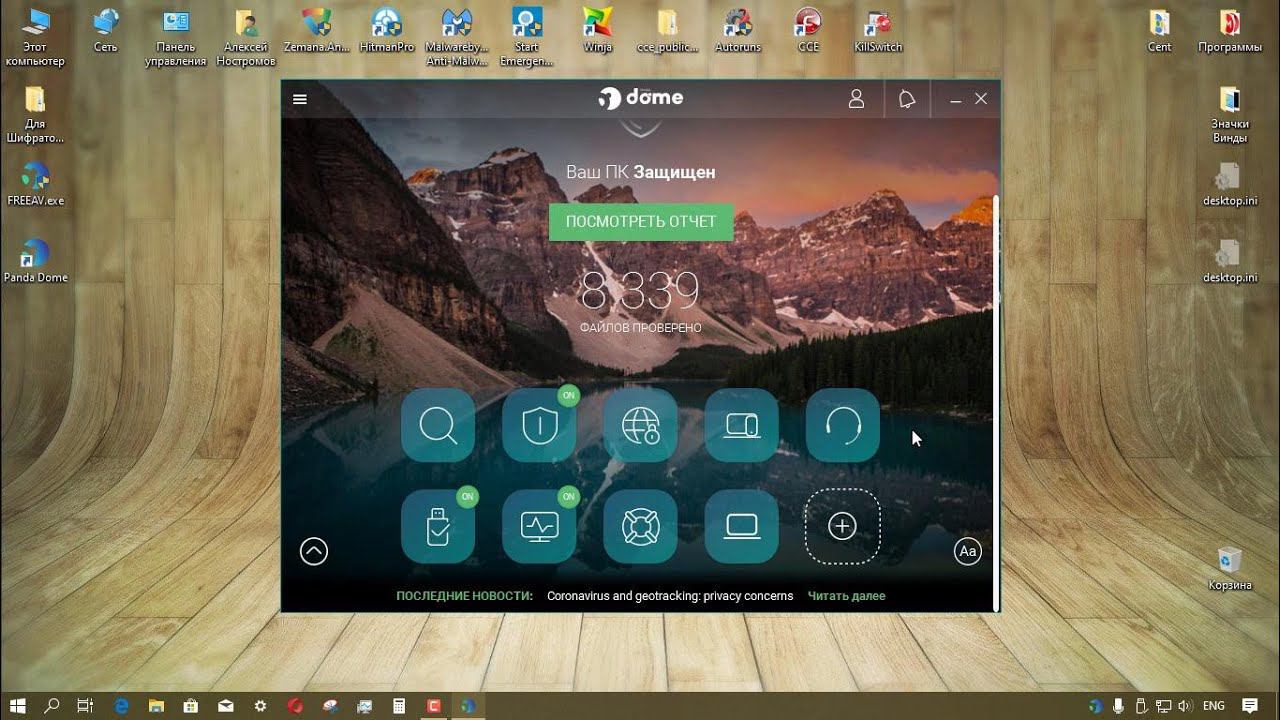Open Settings gear on the taskbar
Screen dimensions: 1280x720
(x=261, y=706)
